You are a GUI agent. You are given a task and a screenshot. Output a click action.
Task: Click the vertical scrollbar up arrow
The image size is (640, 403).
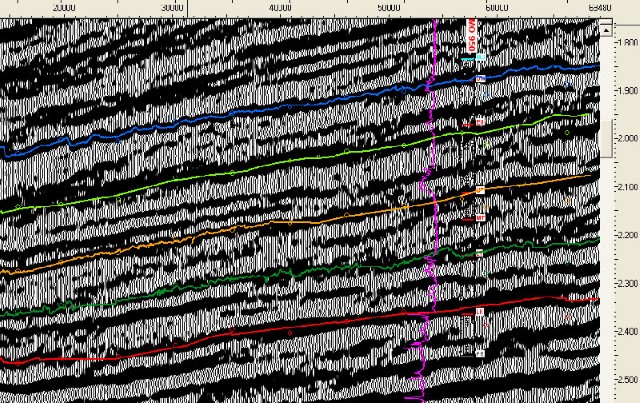click(606, 29)
